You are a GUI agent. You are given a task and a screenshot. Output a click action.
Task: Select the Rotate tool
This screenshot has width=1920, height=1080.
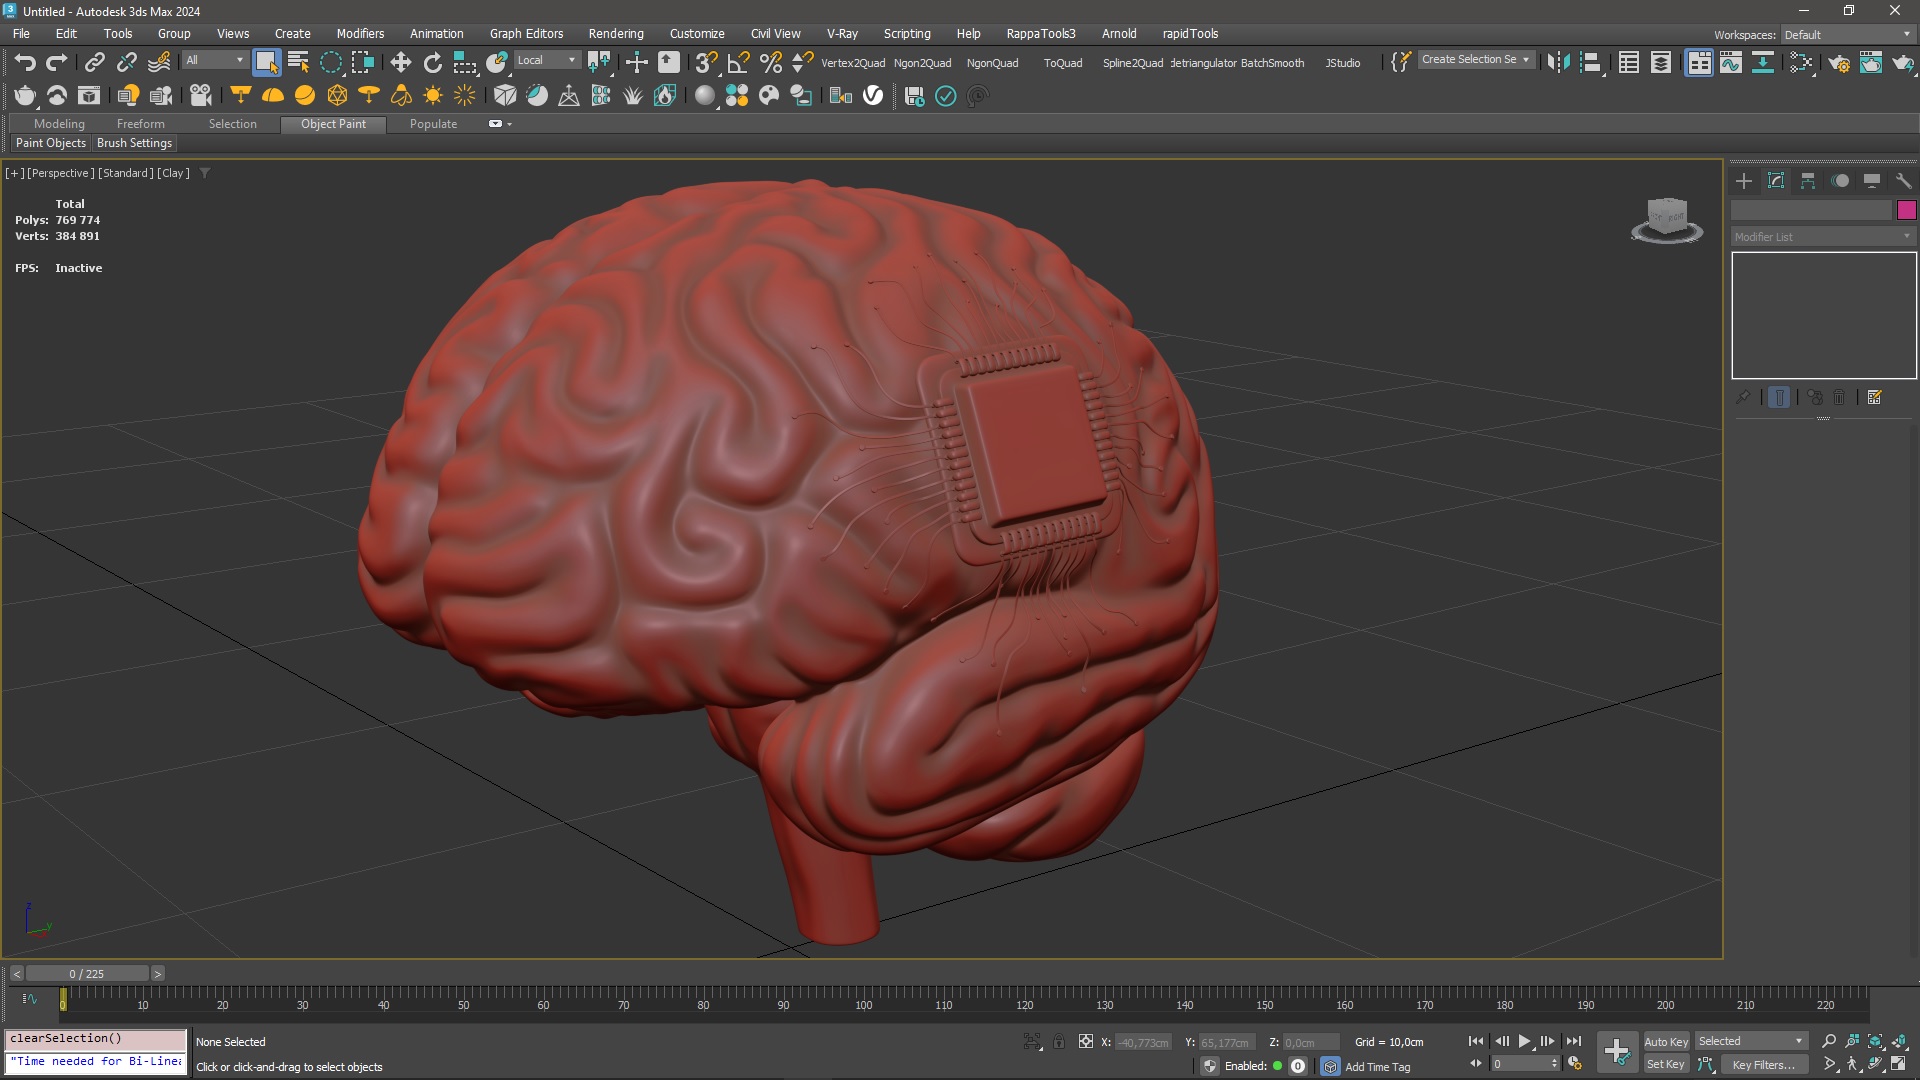432,62
